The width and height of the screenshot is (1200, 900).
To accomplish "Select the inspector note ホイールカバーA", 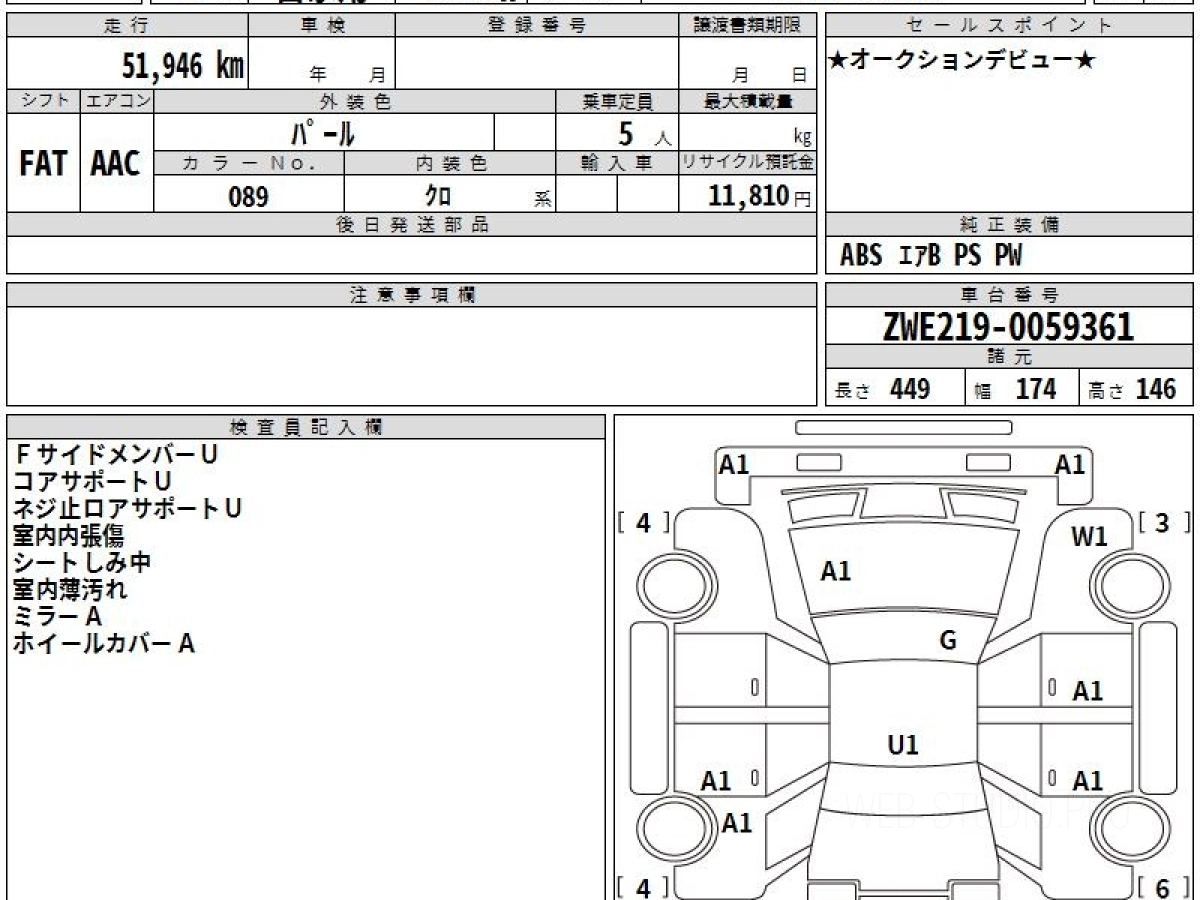I will pyautogui.click(x=103, y=643).
